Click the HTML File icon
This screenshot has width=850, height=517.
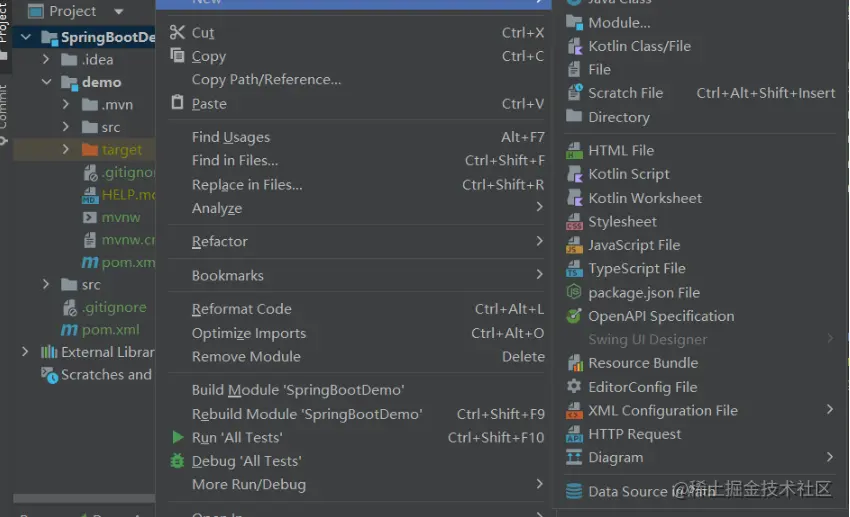[574, 150]
